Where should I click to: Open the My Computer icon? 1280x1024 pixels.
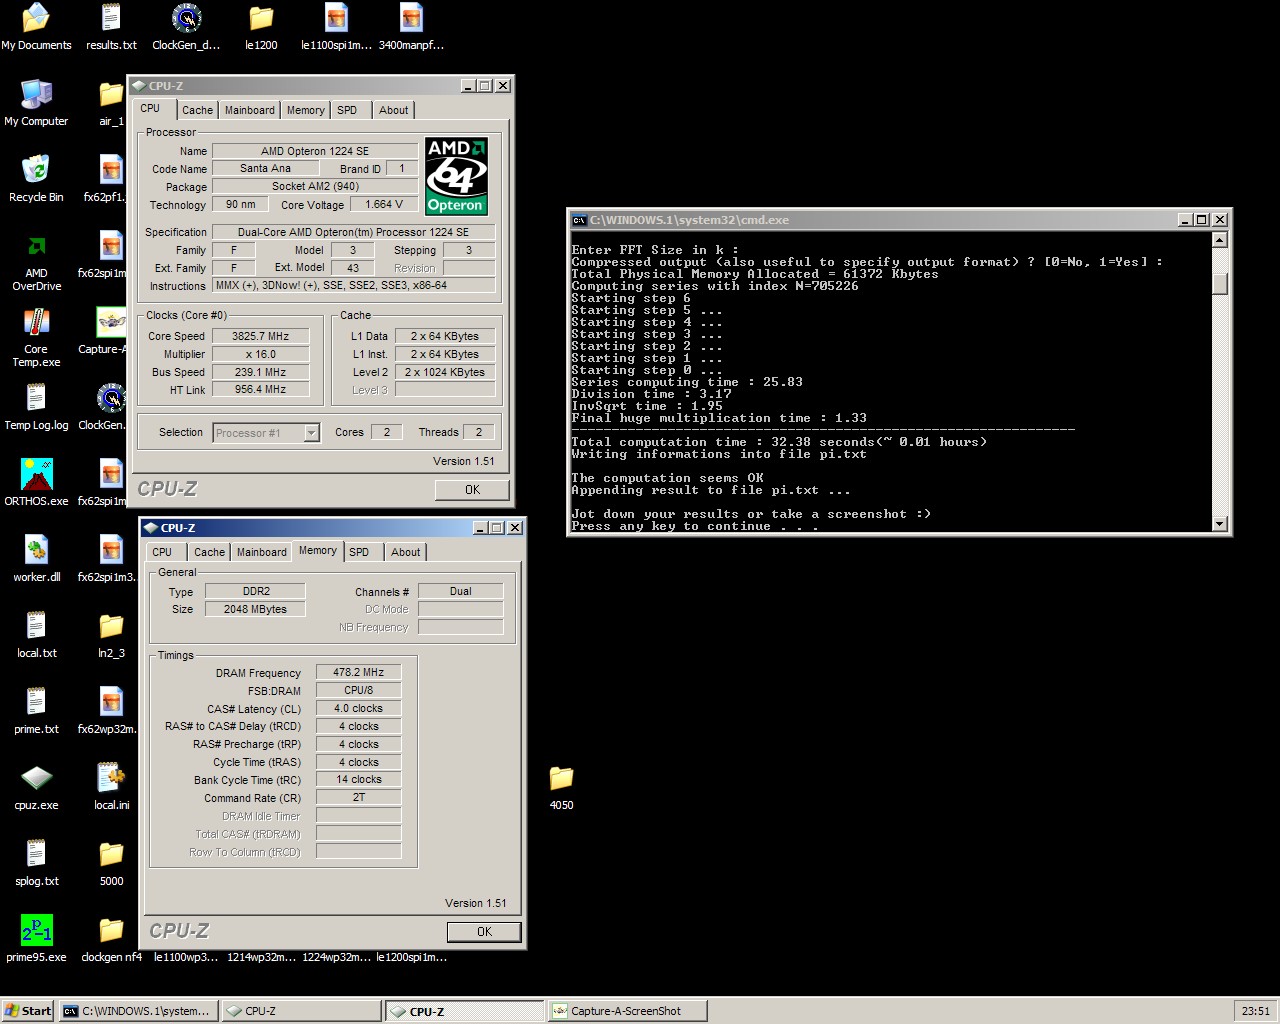point(36,94)
